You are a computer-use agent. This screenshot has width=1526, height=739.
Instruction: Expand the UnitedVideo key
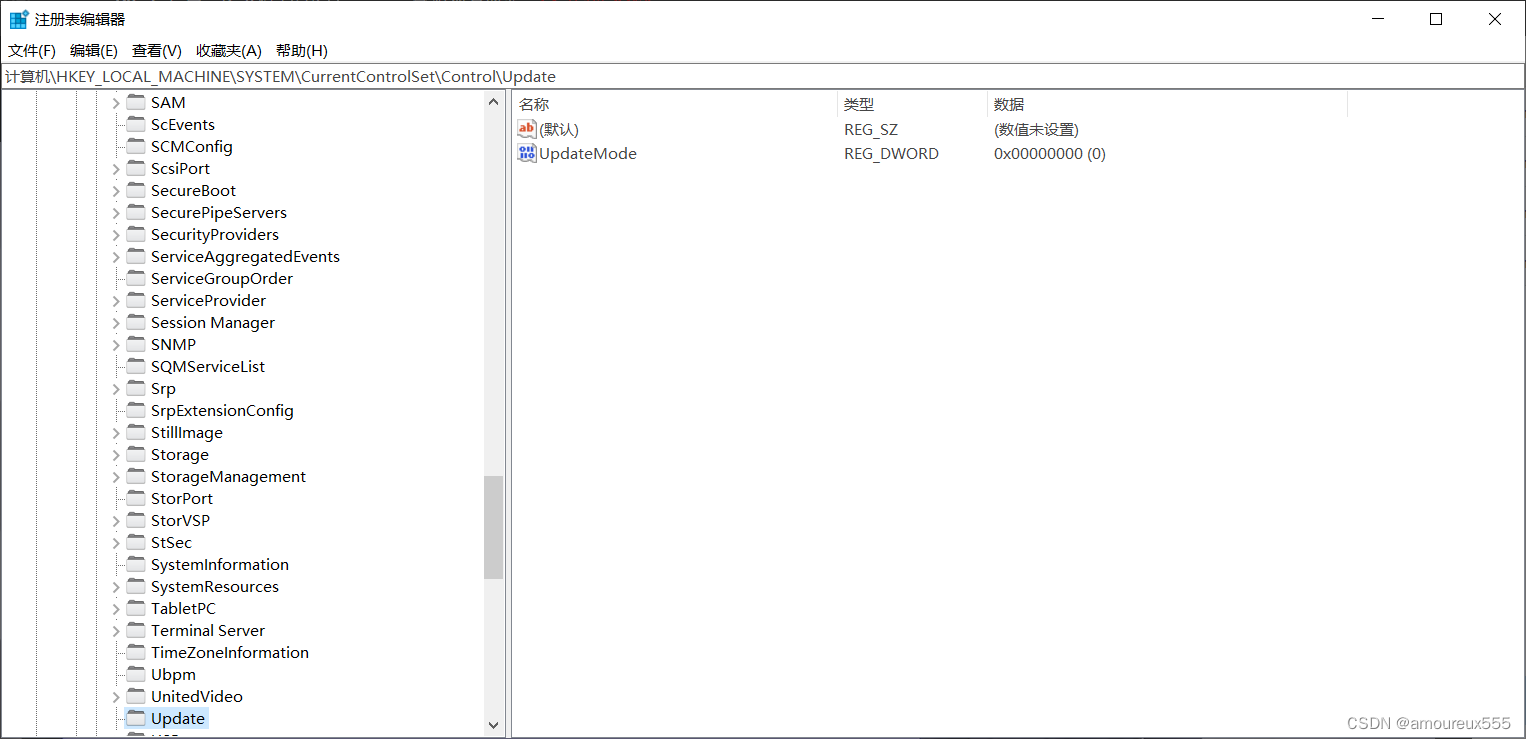pos(115,697)
